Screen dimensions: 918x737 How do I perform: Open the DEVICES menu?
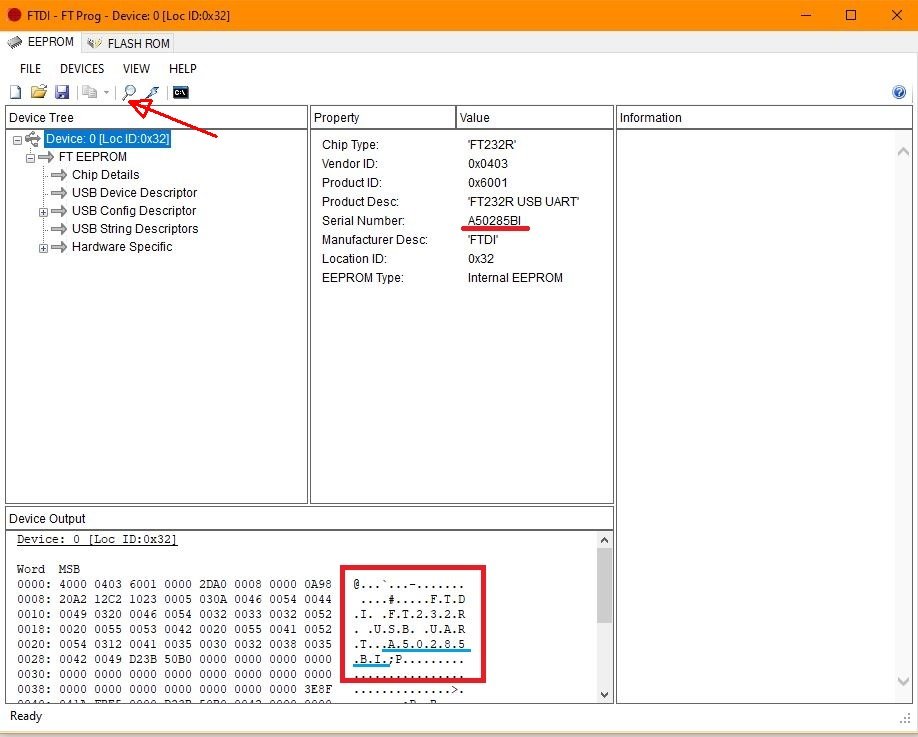tap(82, 69)
